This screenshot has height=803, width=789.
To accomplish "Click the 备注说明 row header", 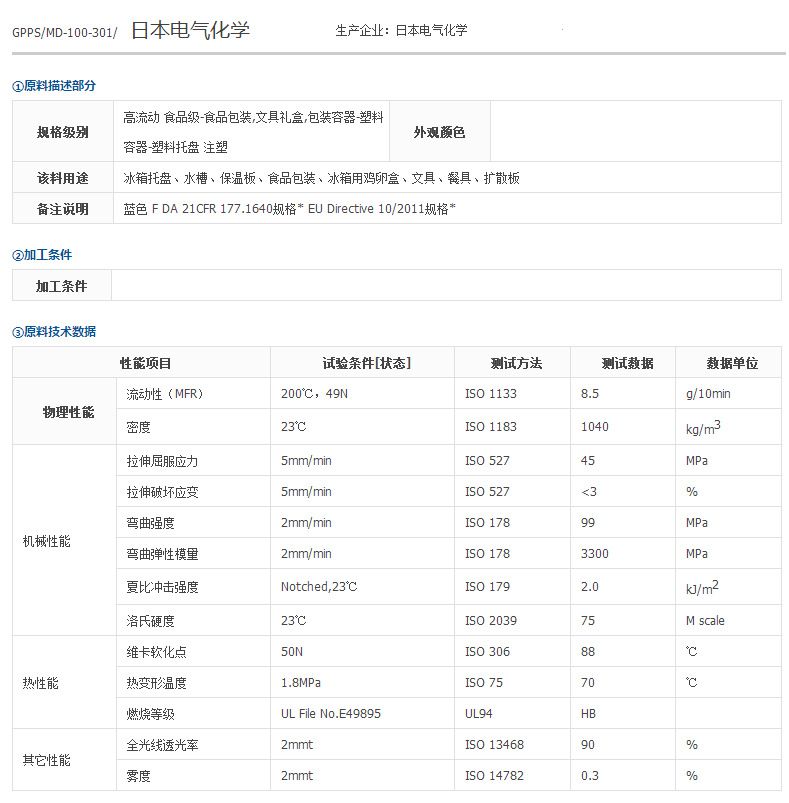I will click(62, 209).
